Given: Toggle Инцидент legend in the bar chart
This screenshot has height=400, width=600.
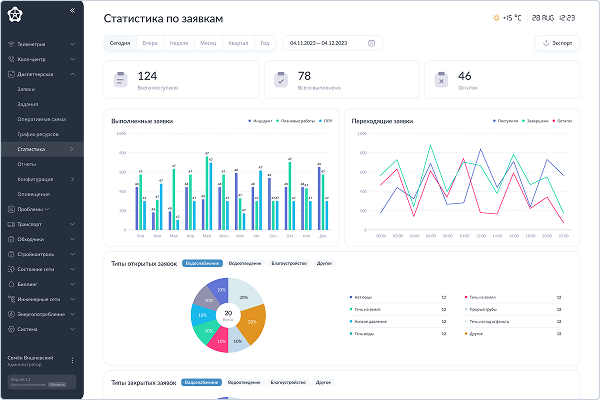Looking at the screenshot, I should 260,121.
